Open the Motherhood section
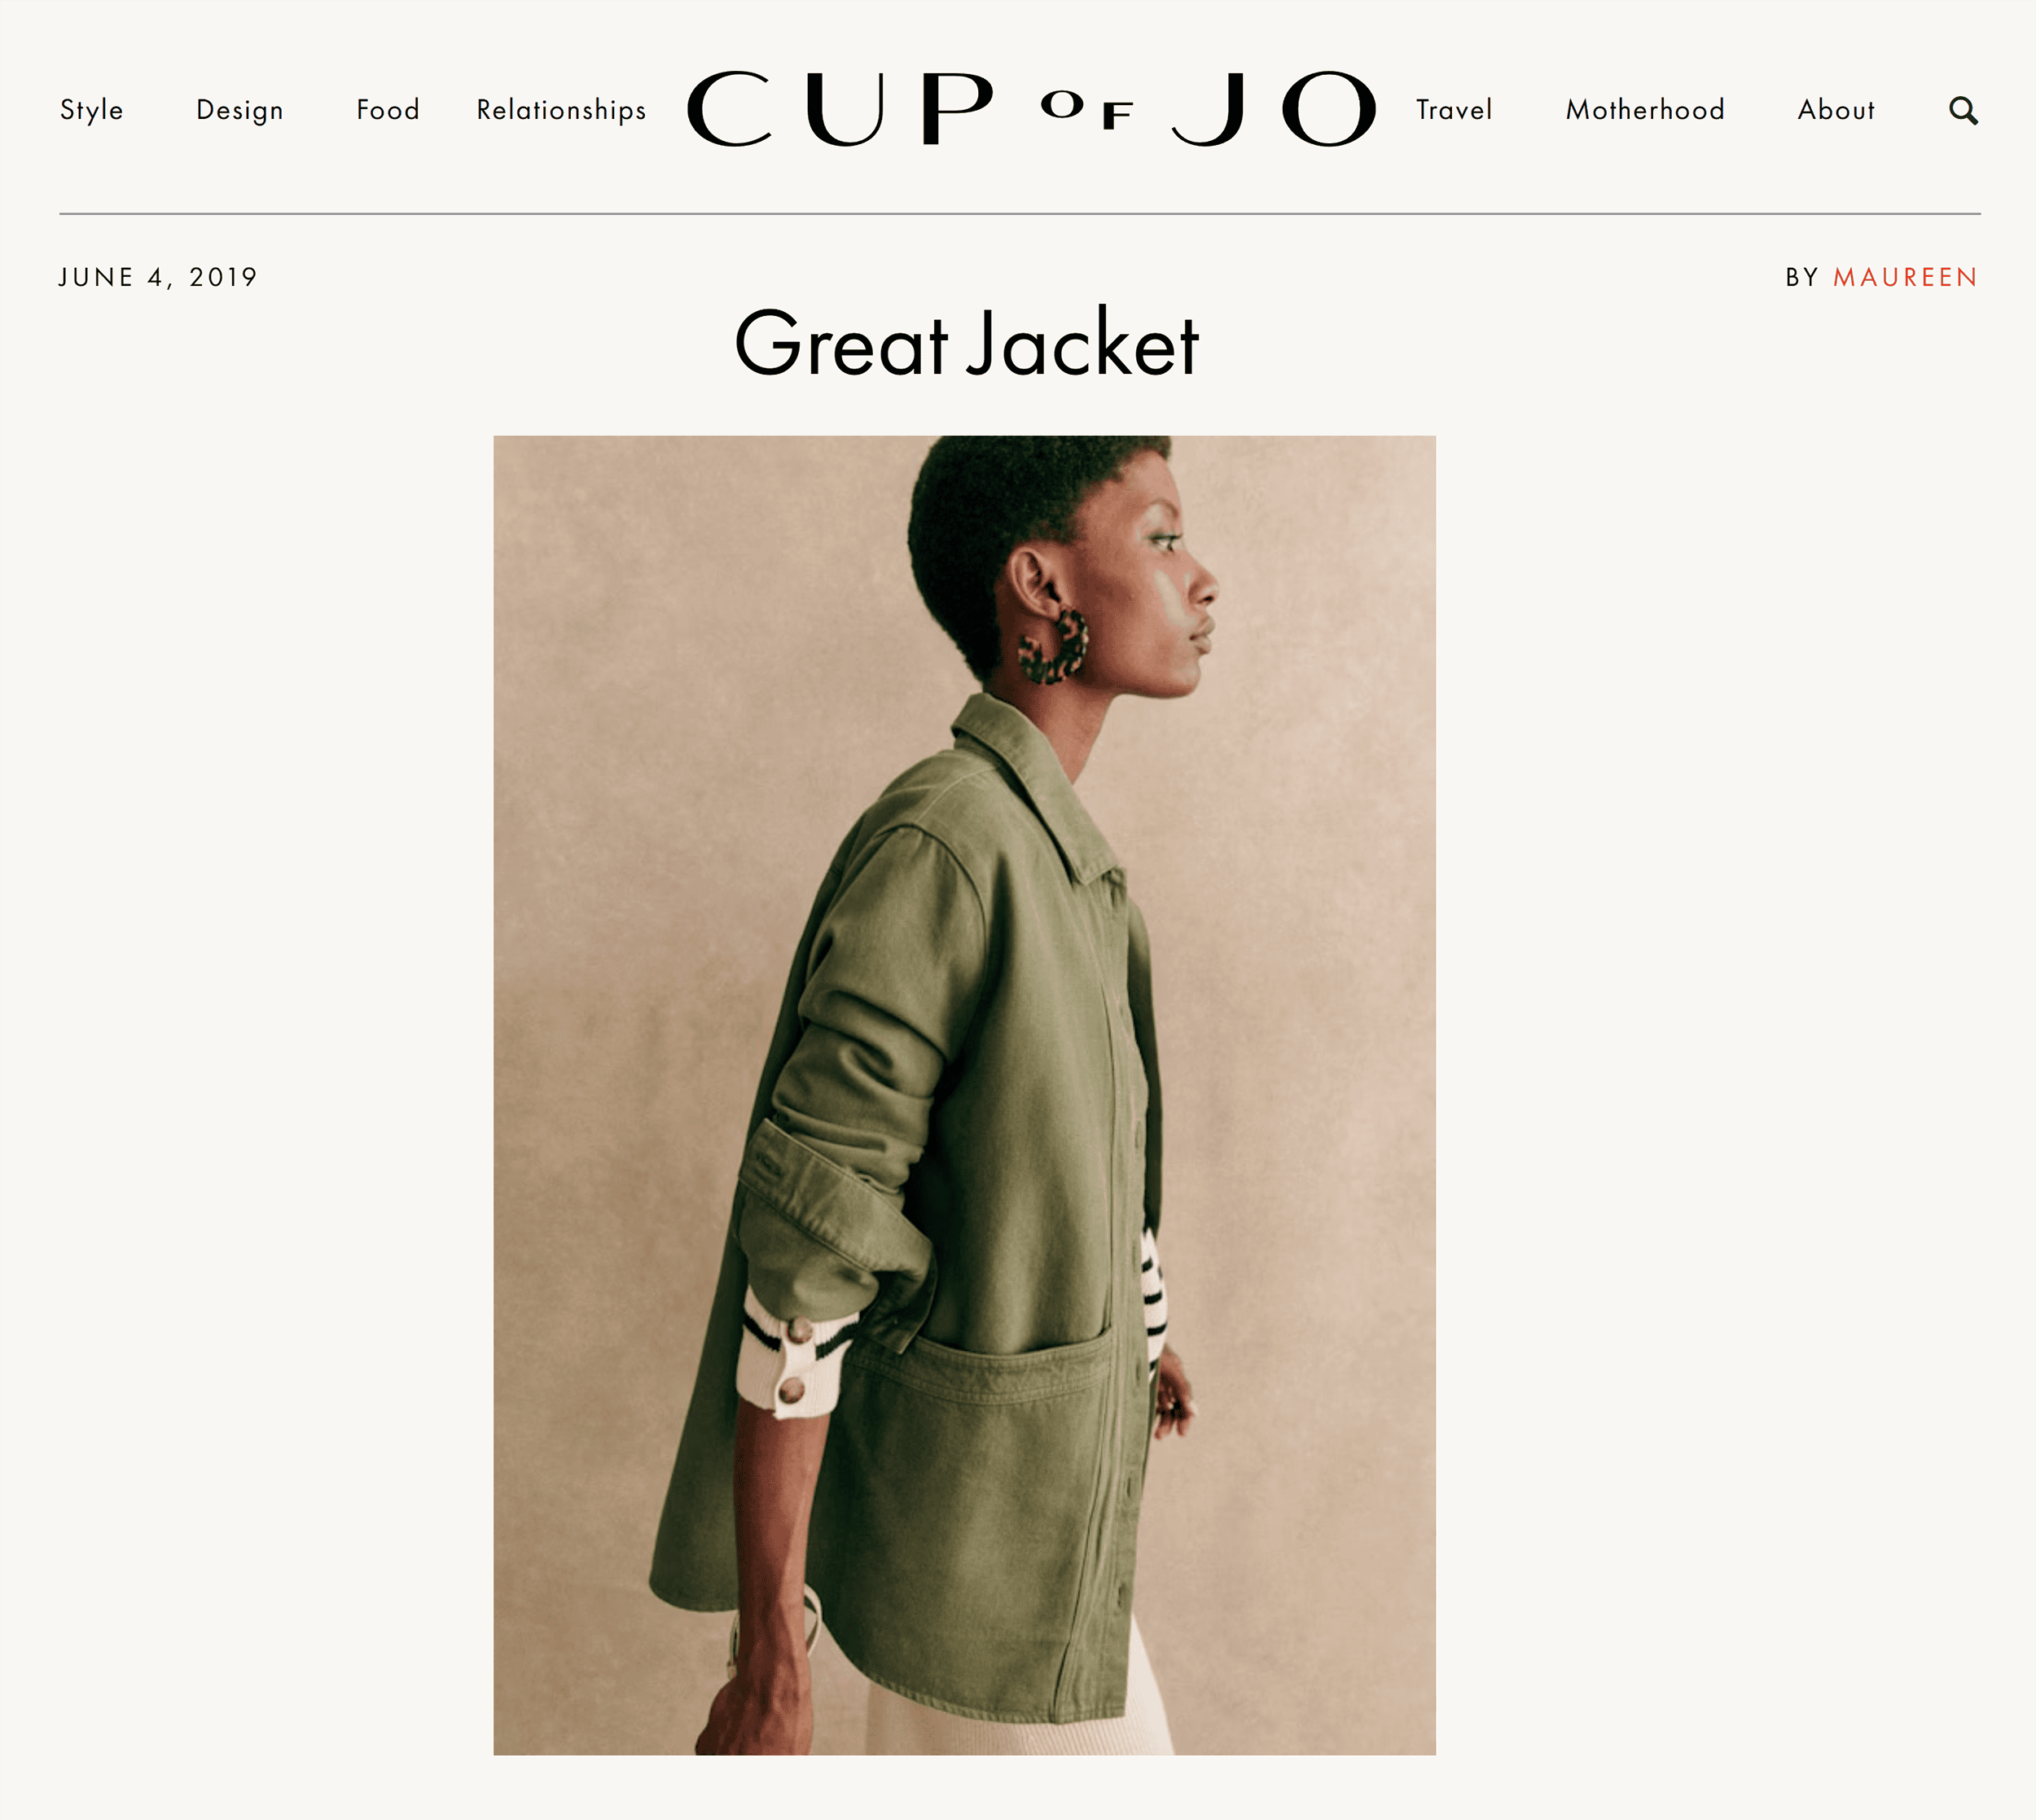 coord(1645,110)
